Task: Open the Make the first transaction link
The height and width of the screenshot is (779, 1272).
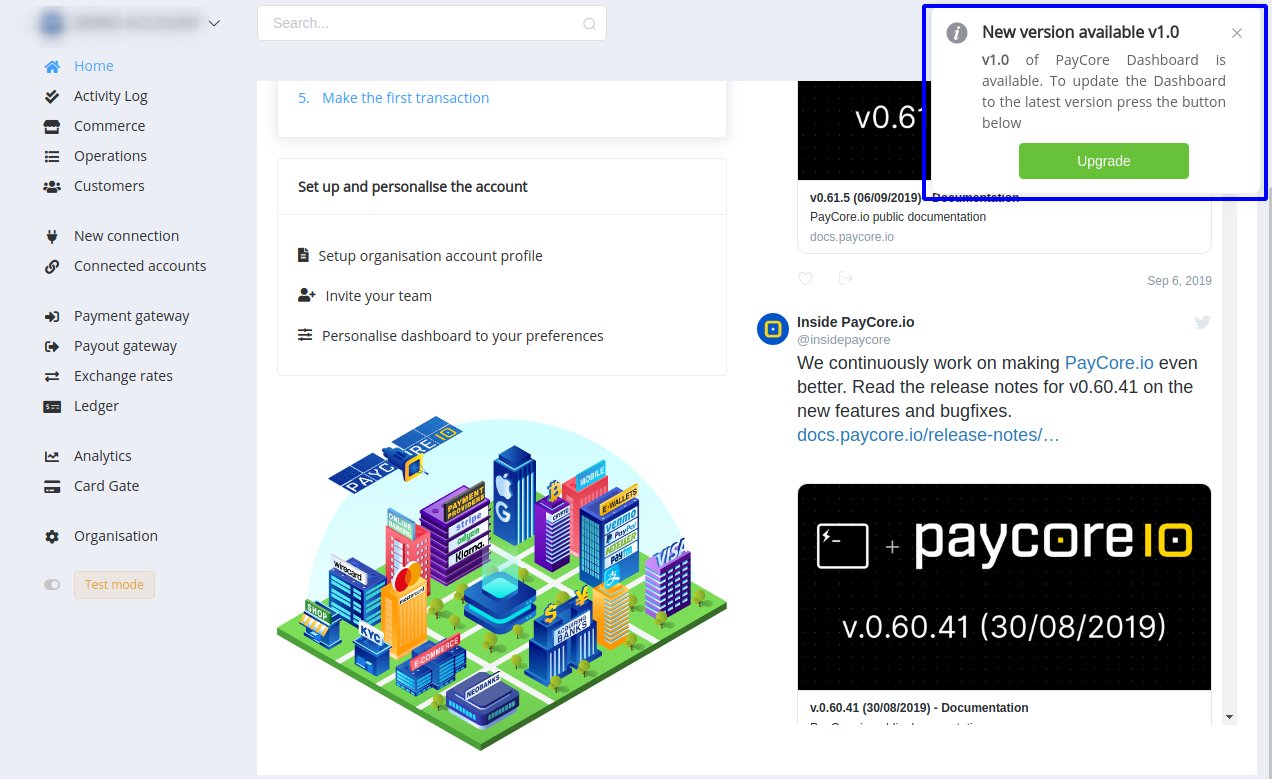Action: [406, 98]
